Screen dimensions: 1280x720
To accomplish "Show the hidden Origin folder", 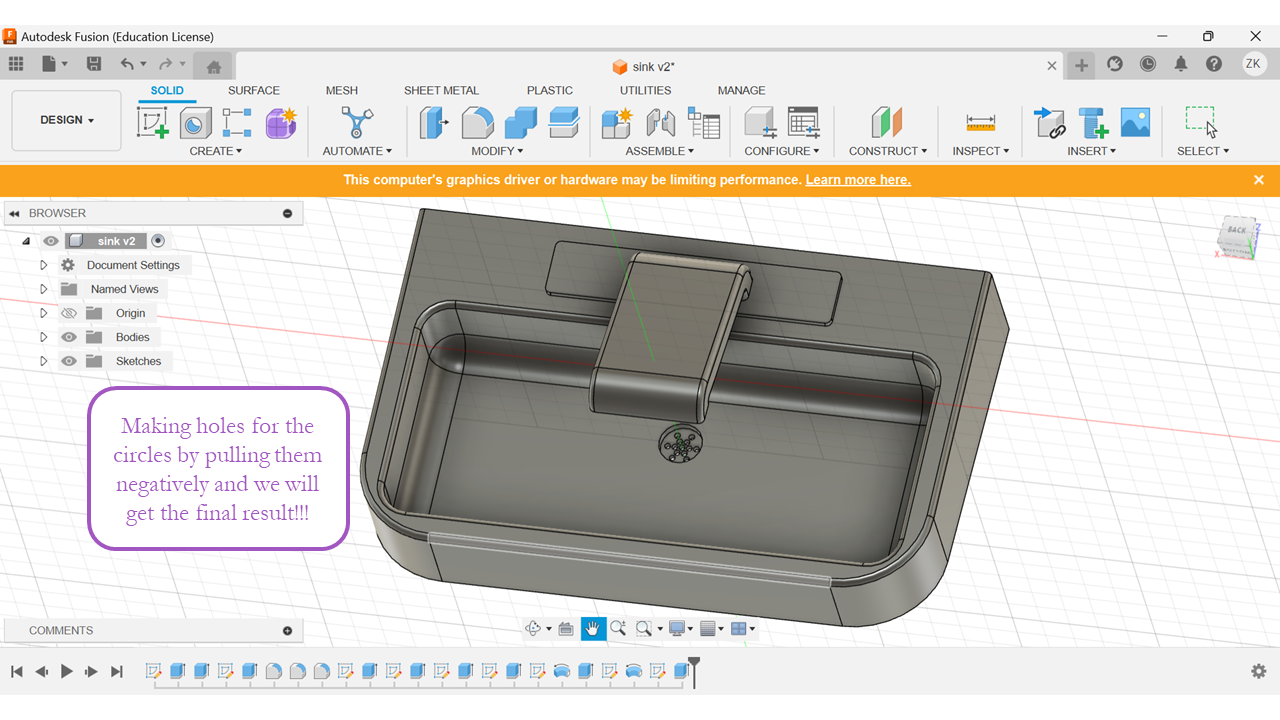I will tap(69, 313).
